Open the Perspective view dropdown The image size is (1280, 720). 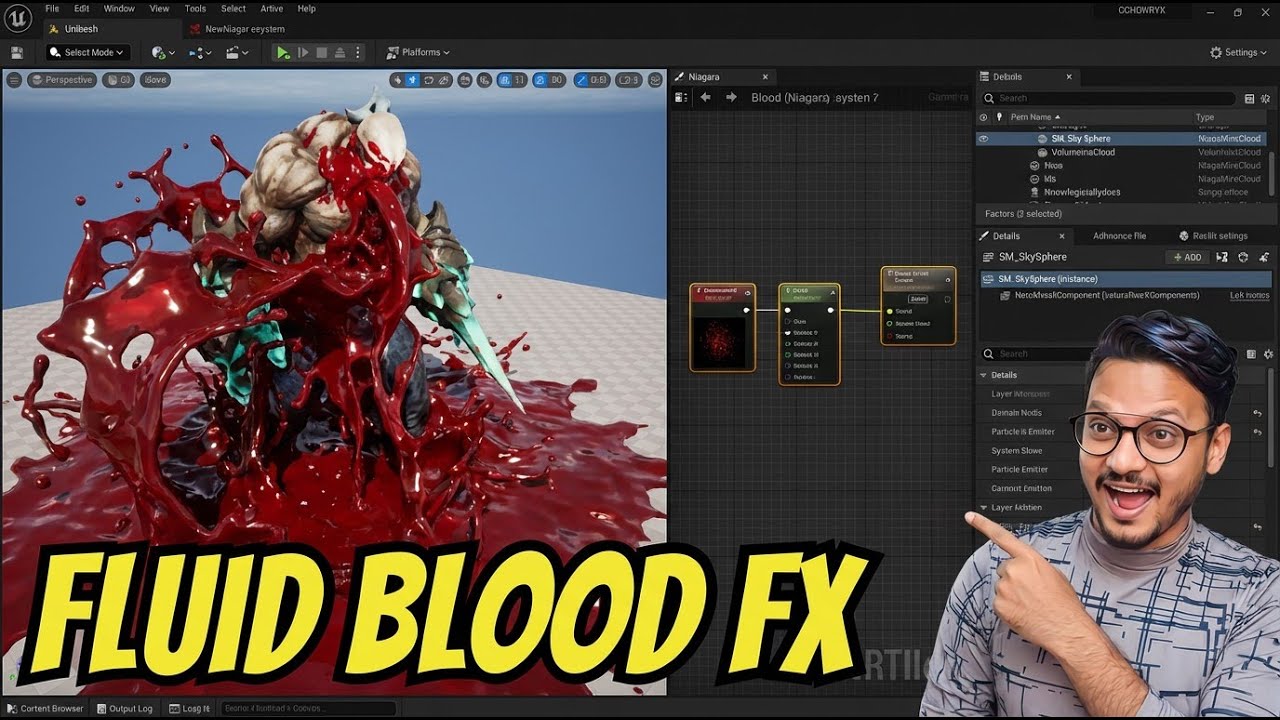[x=62, y=80]
